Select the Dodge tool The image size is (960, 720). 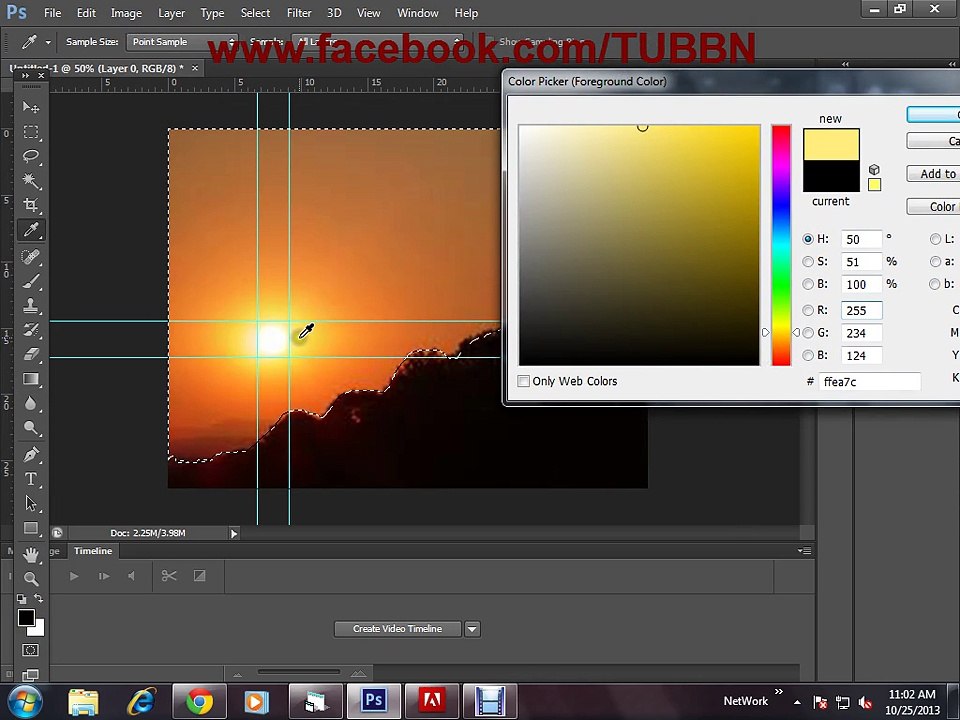point(31,427)
